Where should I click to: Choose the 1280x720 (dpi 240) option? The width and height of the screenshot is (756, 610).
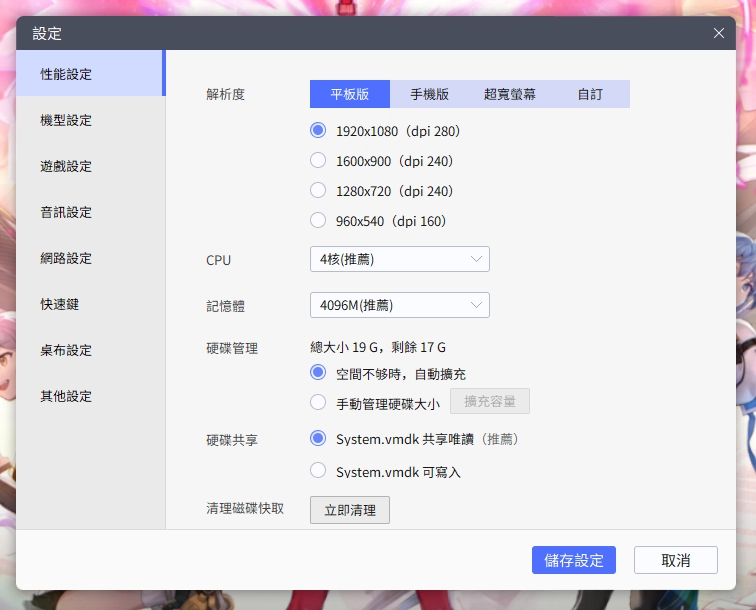(319, 190)
